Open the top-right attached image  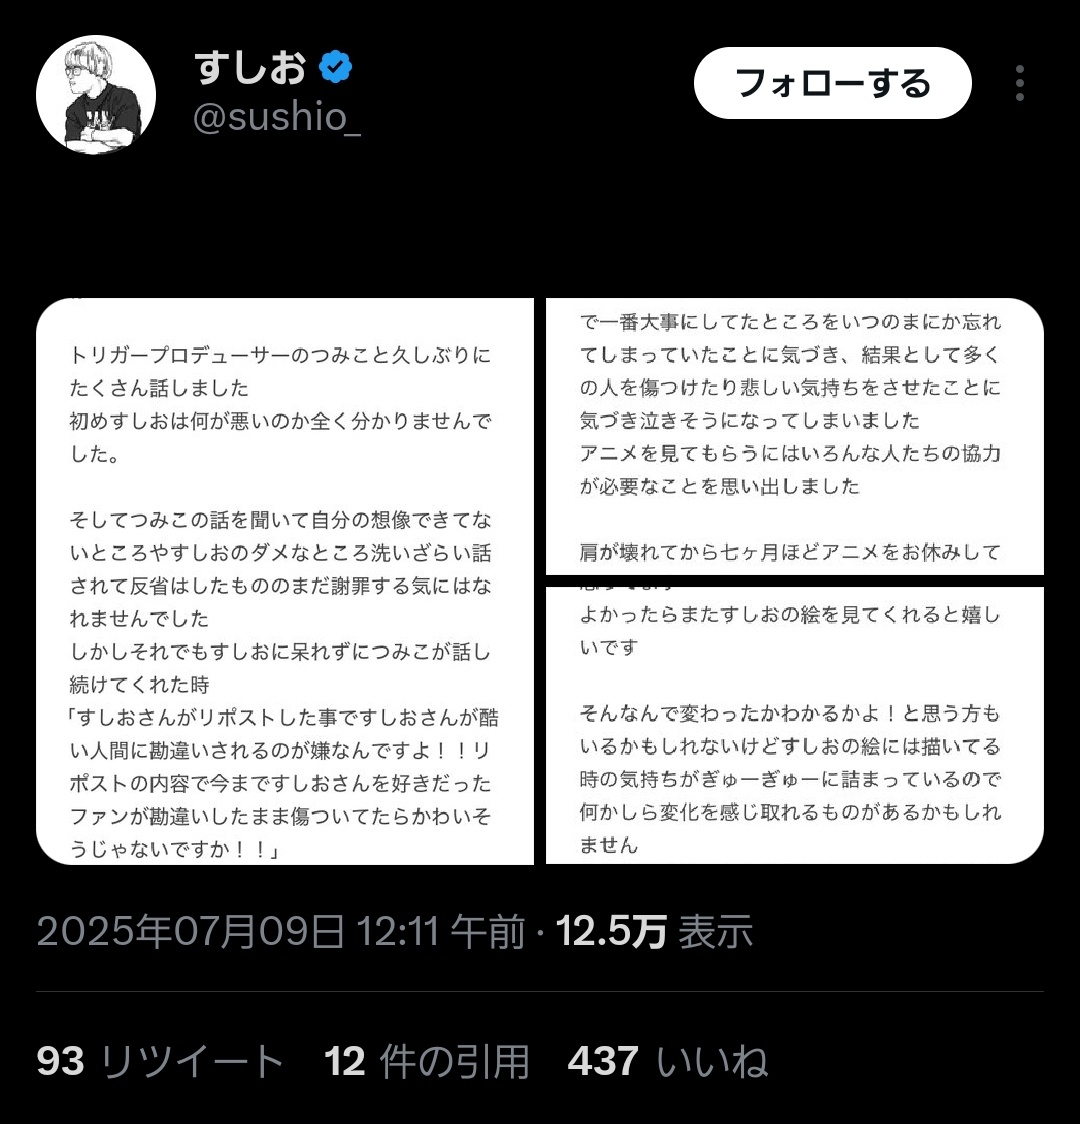point(795,437)
